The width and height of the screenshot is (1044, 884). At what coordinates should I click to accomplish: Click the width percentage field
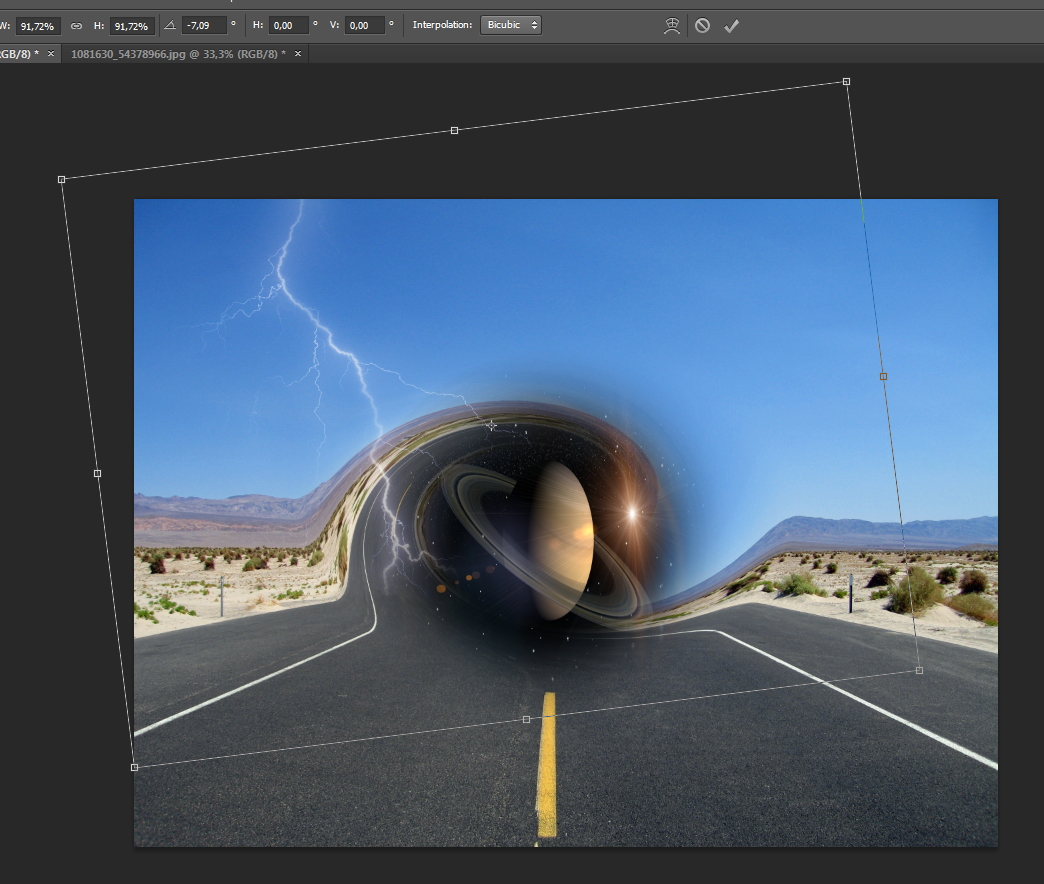tap(37, 25)
